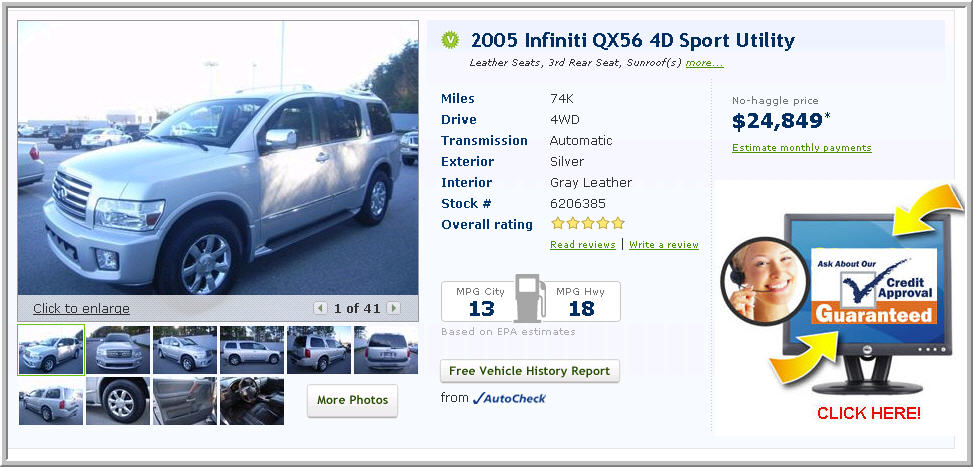Click the 2005 Infiniti QX56 title
Screen dimensions: 973x467
click(x=632, y=41)
